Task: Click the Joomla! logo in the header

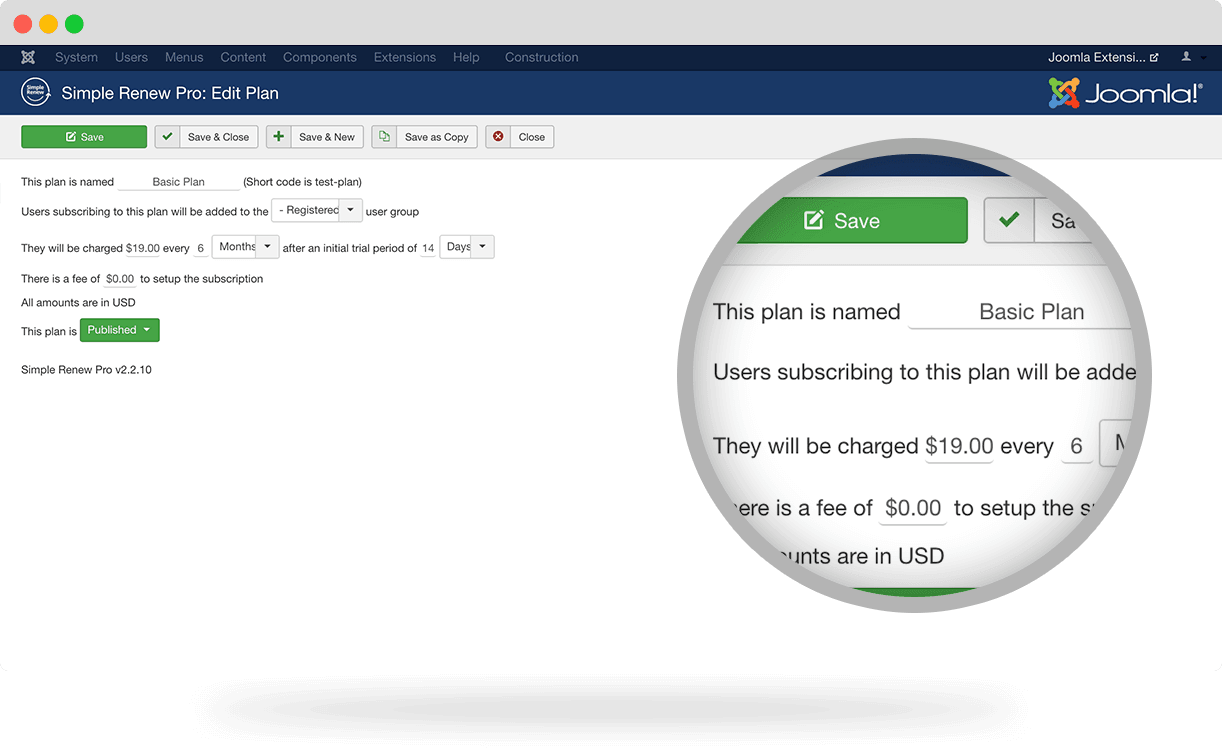Action: coord(1125,93)
